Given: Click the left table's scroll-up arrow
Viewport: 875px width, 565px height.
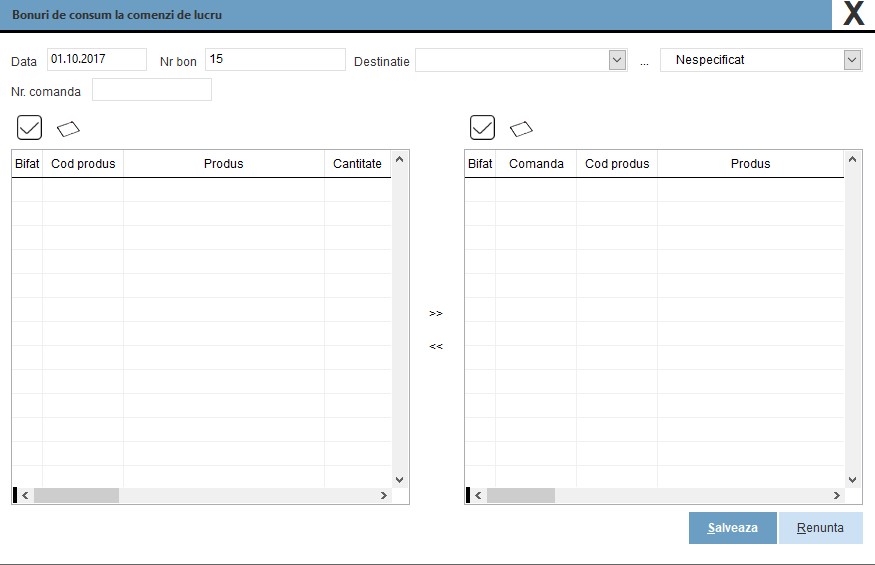Looking at the screenshot, I should point(400,160).
